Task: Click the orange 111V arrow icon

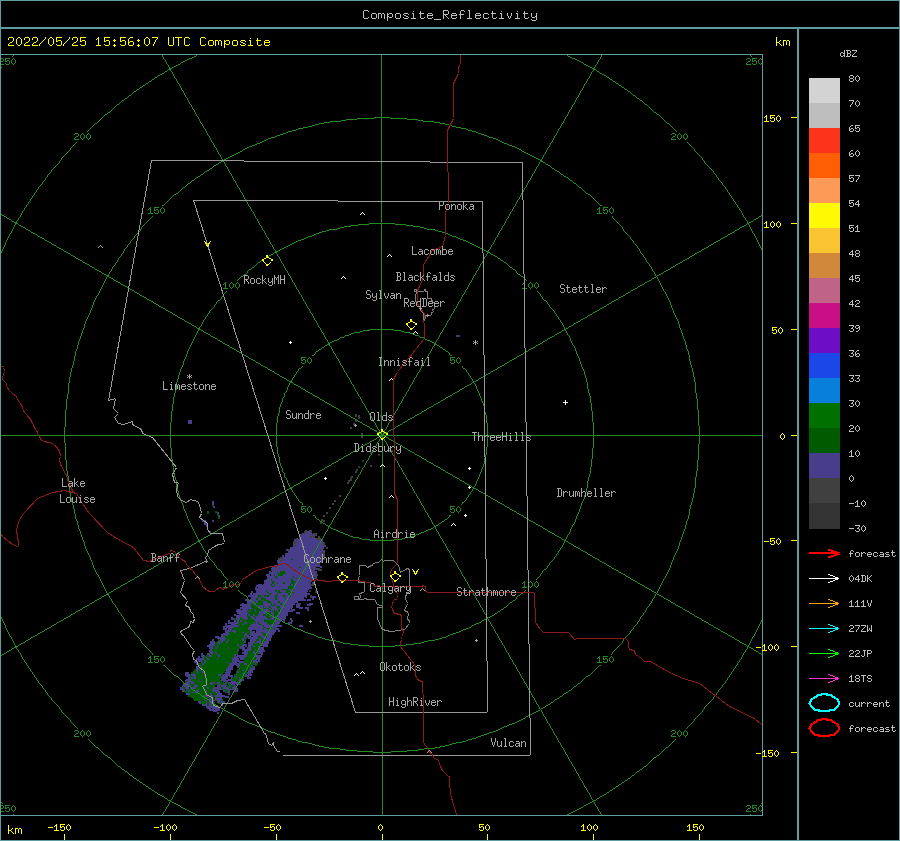Action: pyautogui.click(x=824, y=603)
